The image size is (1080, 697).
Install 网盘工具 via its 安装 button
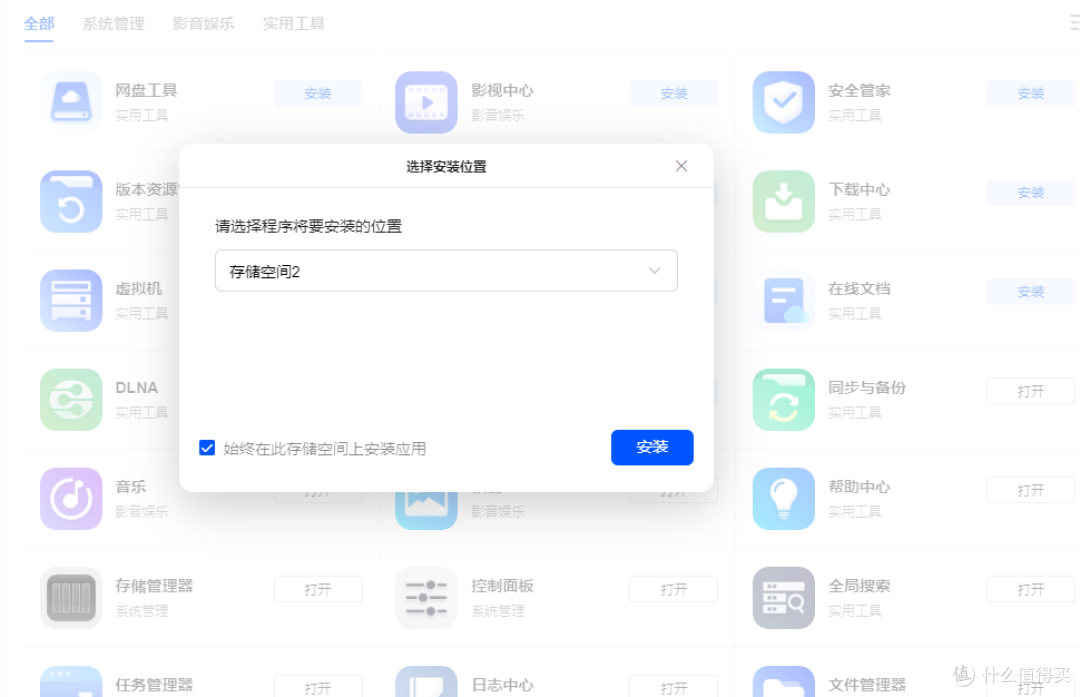(318, 93)
